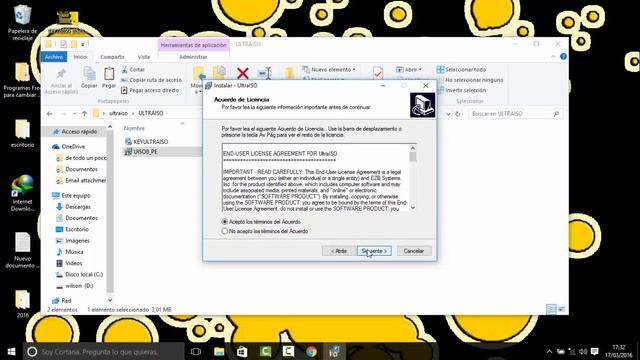Open the Nuevo elemento dropdown
640x360 pixels.
pyautogui.click(x=329, y=69)
